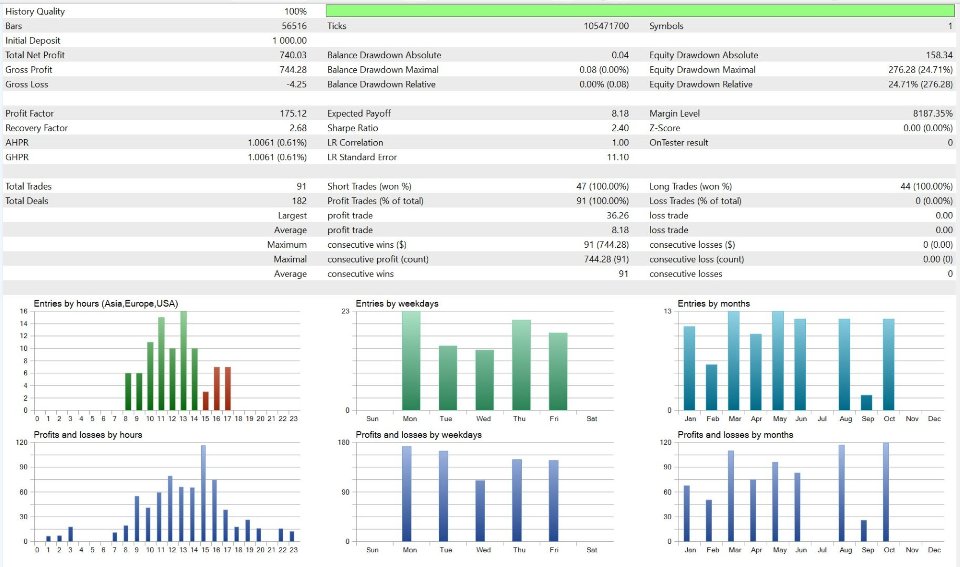This screenshot has width=960, height=567.
Task: Click the February bar in Entries by months
Action: click(x=711, y=388)
